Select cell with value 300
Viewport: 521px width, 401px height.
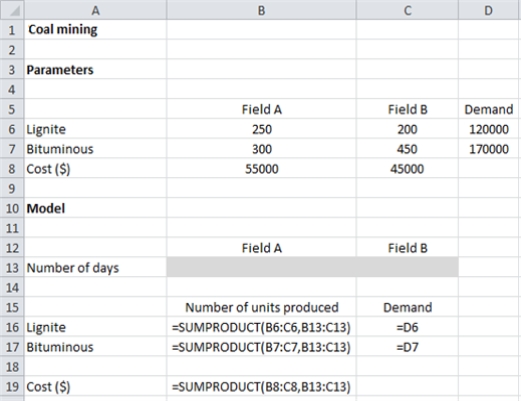pos(261,149)
